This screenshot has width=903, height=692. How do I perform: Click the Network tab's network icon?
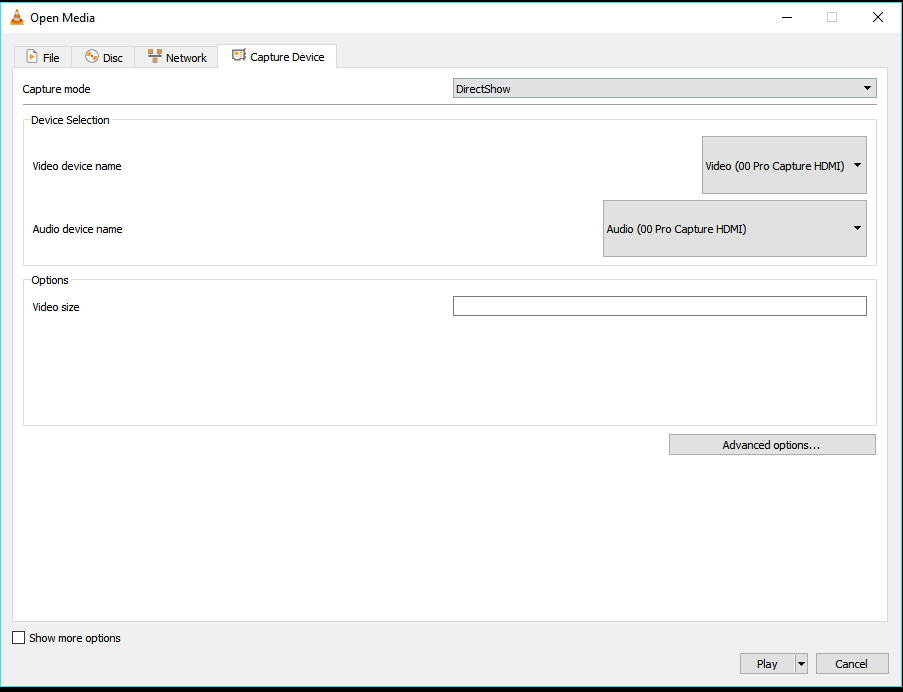[154, 56]
